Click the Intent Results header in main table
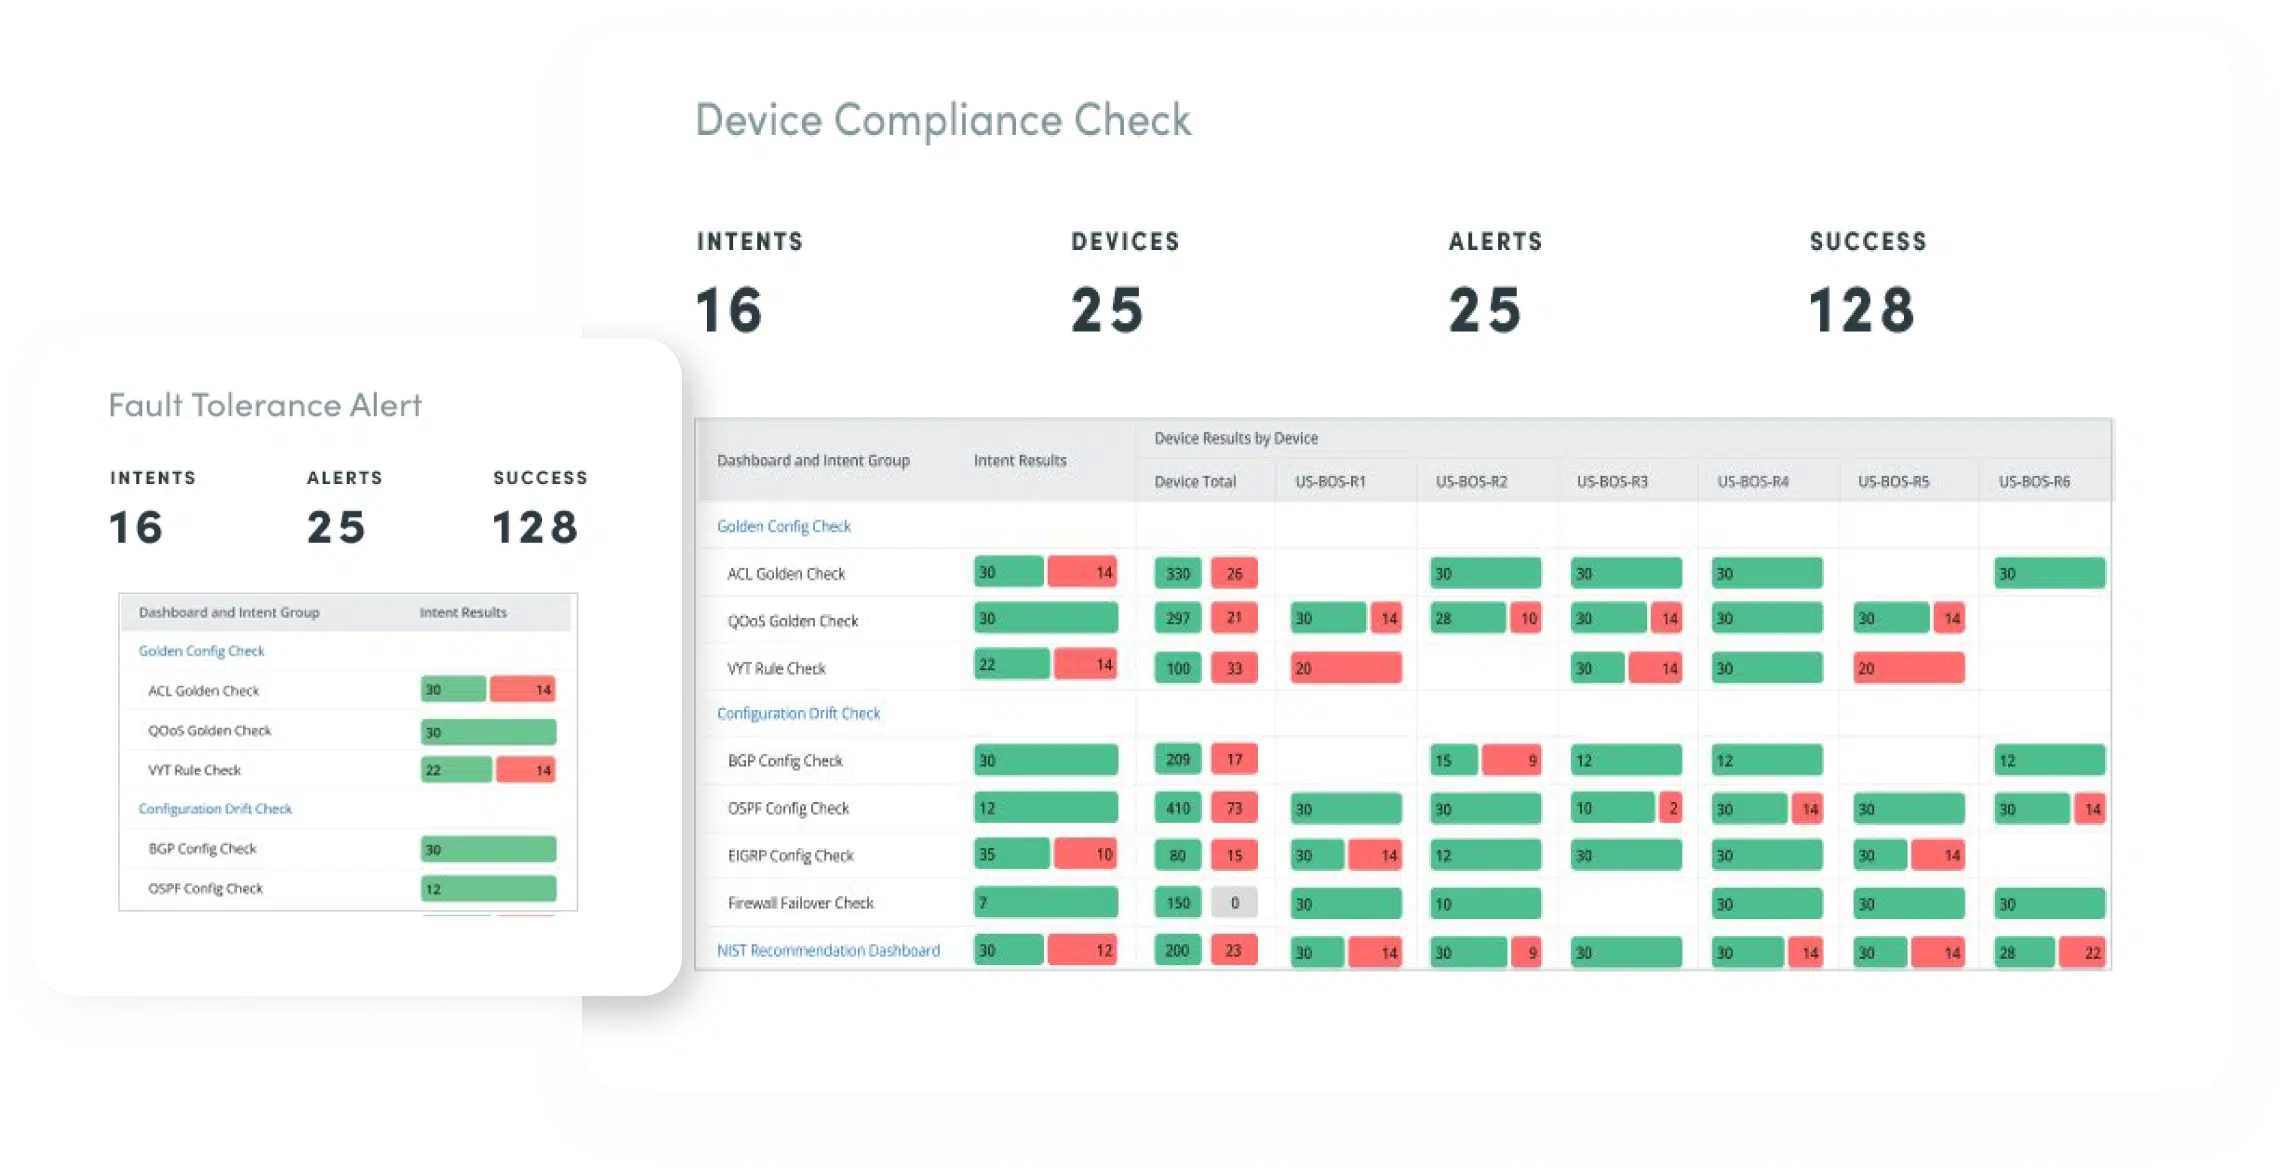This screenshot has height=1175, width=2289. [1019, 461]
